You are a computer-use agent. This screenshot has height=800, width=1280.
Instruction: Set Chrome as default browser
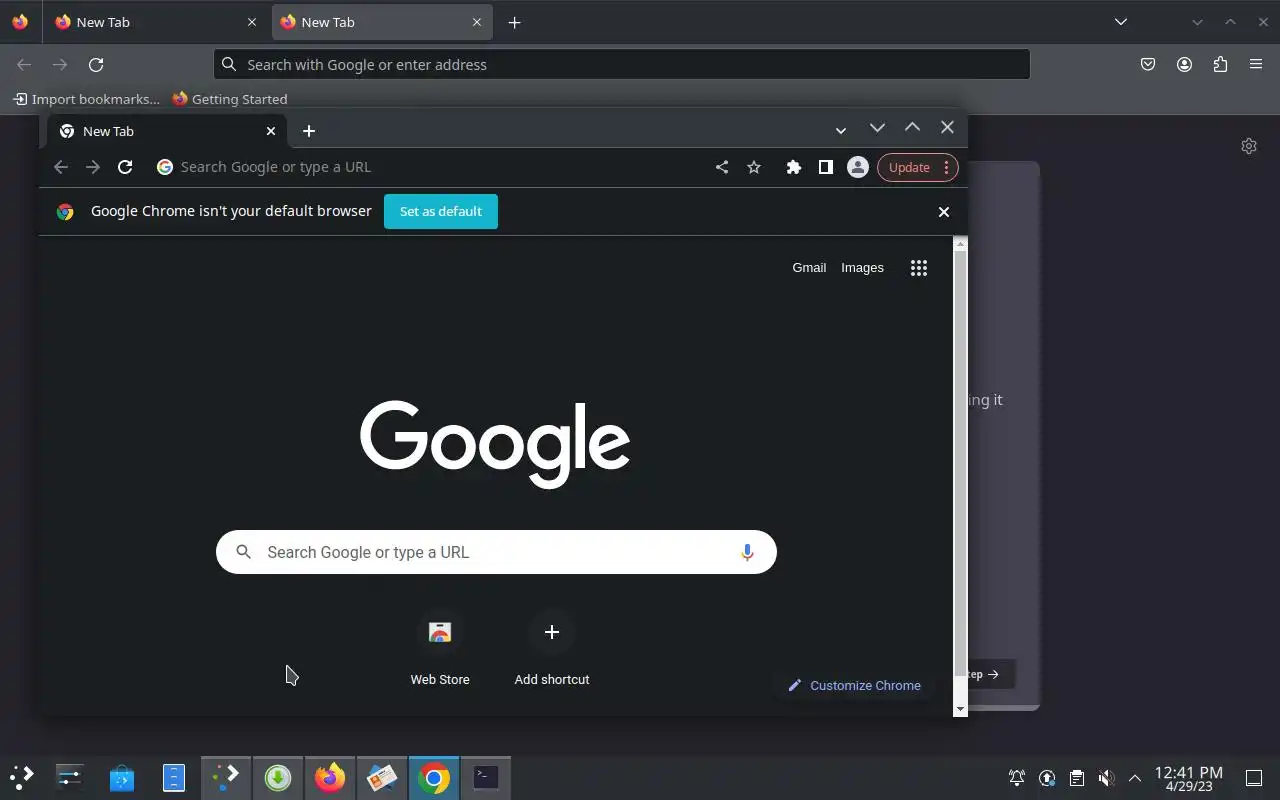tap(441, 211)
